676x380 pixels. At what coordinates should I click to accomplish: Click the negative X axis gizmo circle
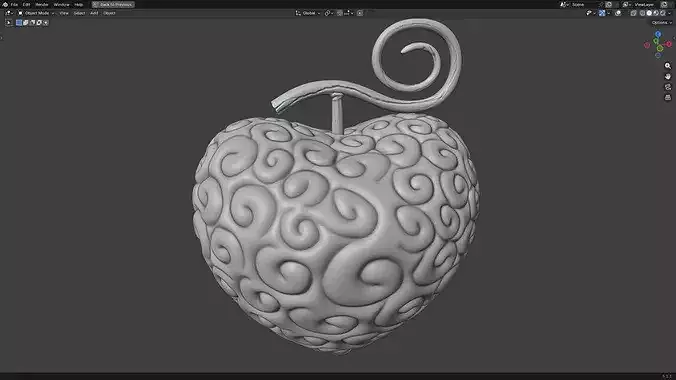click(x=647, y=45)
